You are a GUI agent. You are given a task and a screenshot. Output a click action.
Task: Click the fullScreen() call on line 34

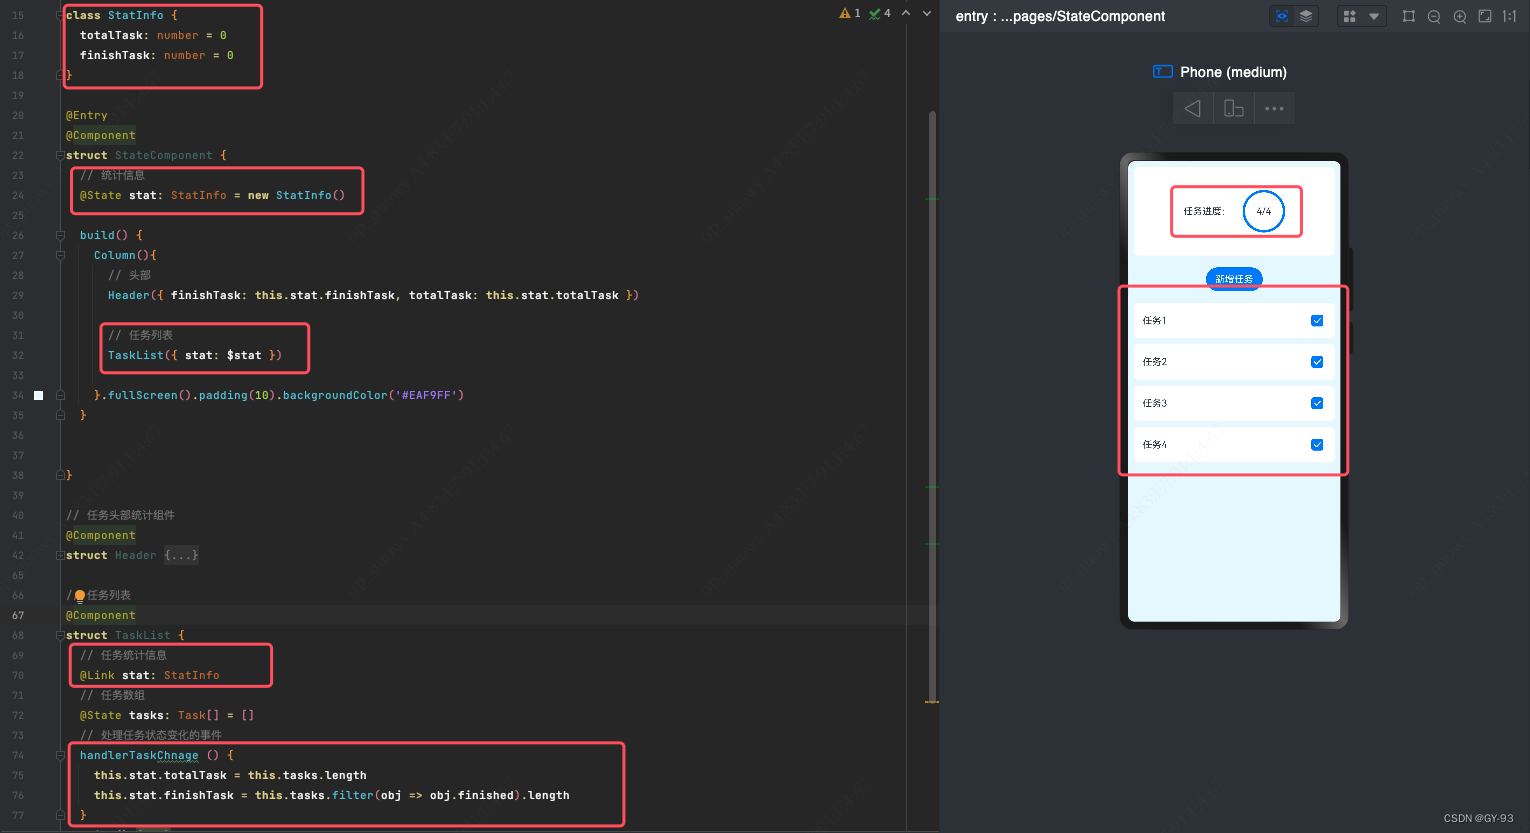[x=143, y=395]
